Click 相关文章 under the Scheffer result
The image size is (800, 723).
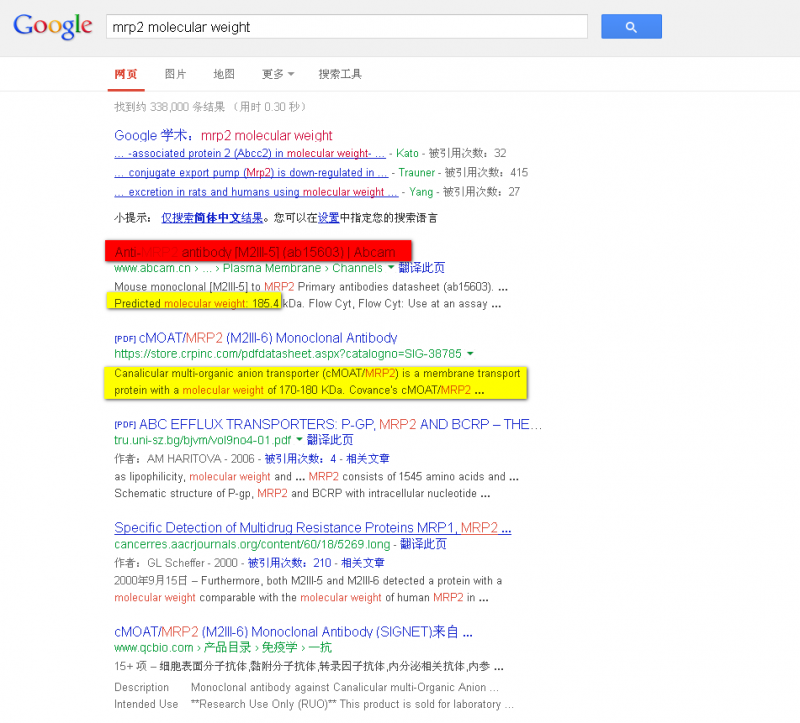363,563
